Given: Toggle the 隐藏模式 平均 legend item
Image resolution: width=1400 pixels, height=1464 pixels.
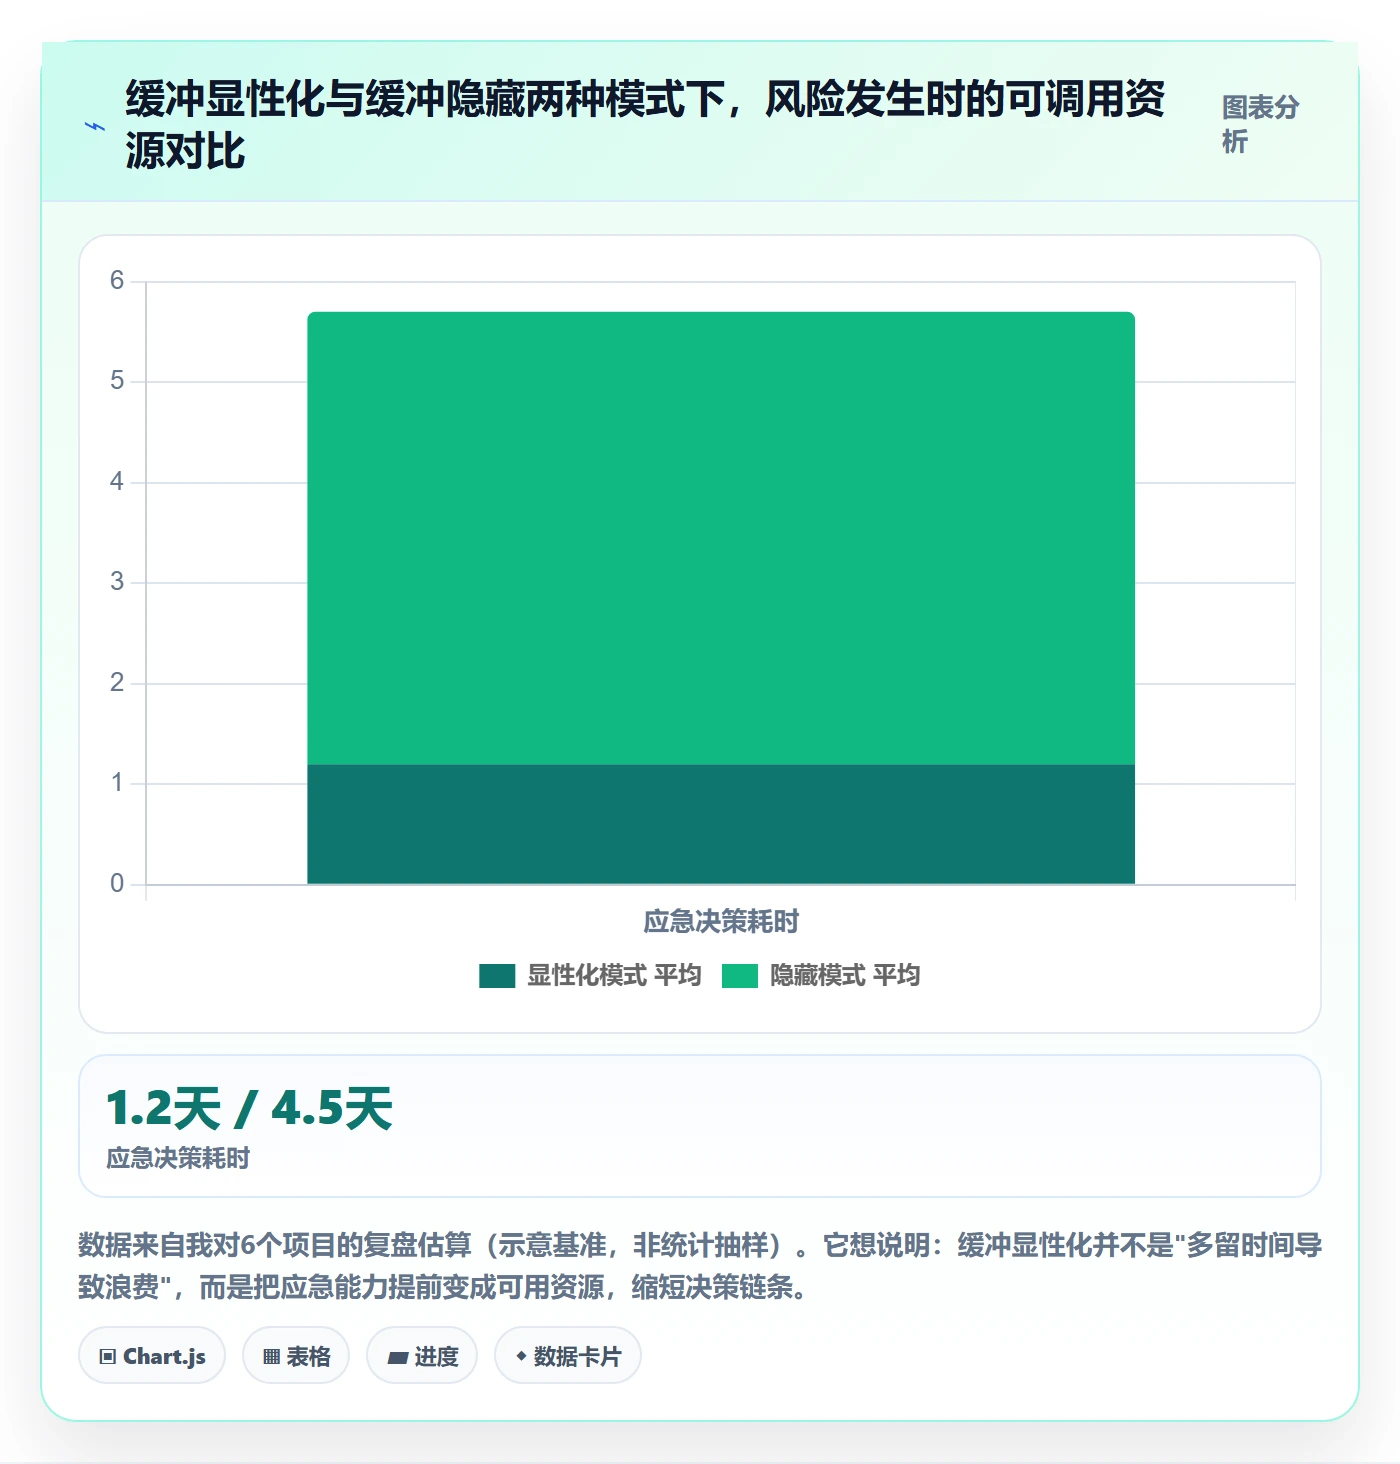Looking at the screenshot, I should coord(821,975).
